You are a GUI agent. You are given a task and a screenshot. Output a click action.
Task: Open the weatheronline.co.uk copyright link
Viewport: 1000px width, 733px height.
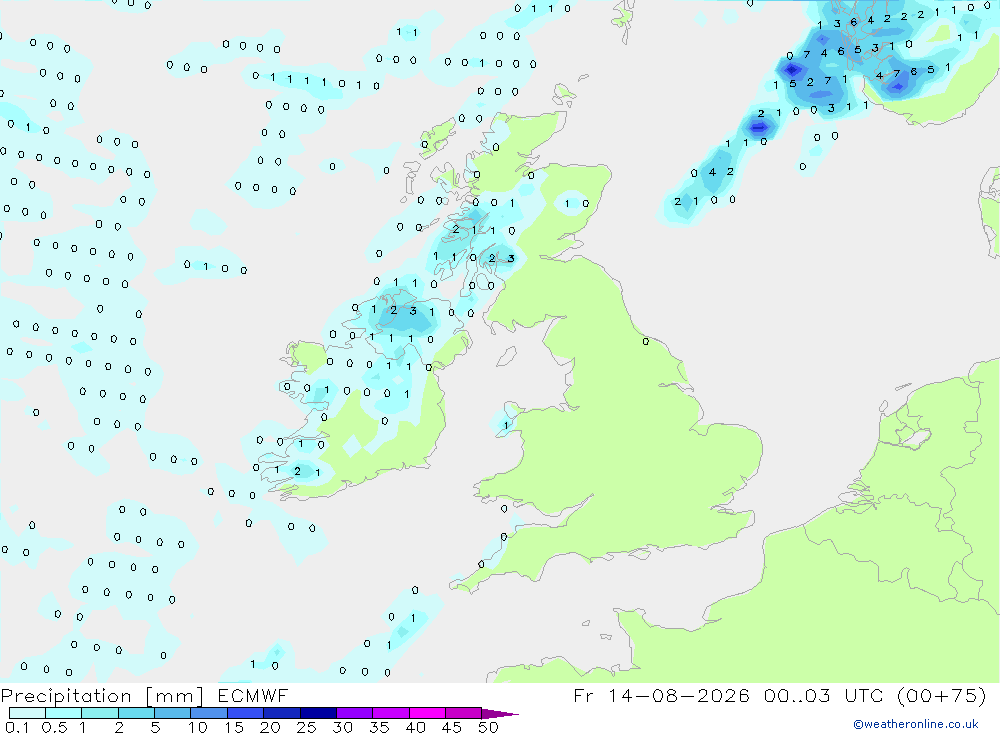(x=916, y=724)
